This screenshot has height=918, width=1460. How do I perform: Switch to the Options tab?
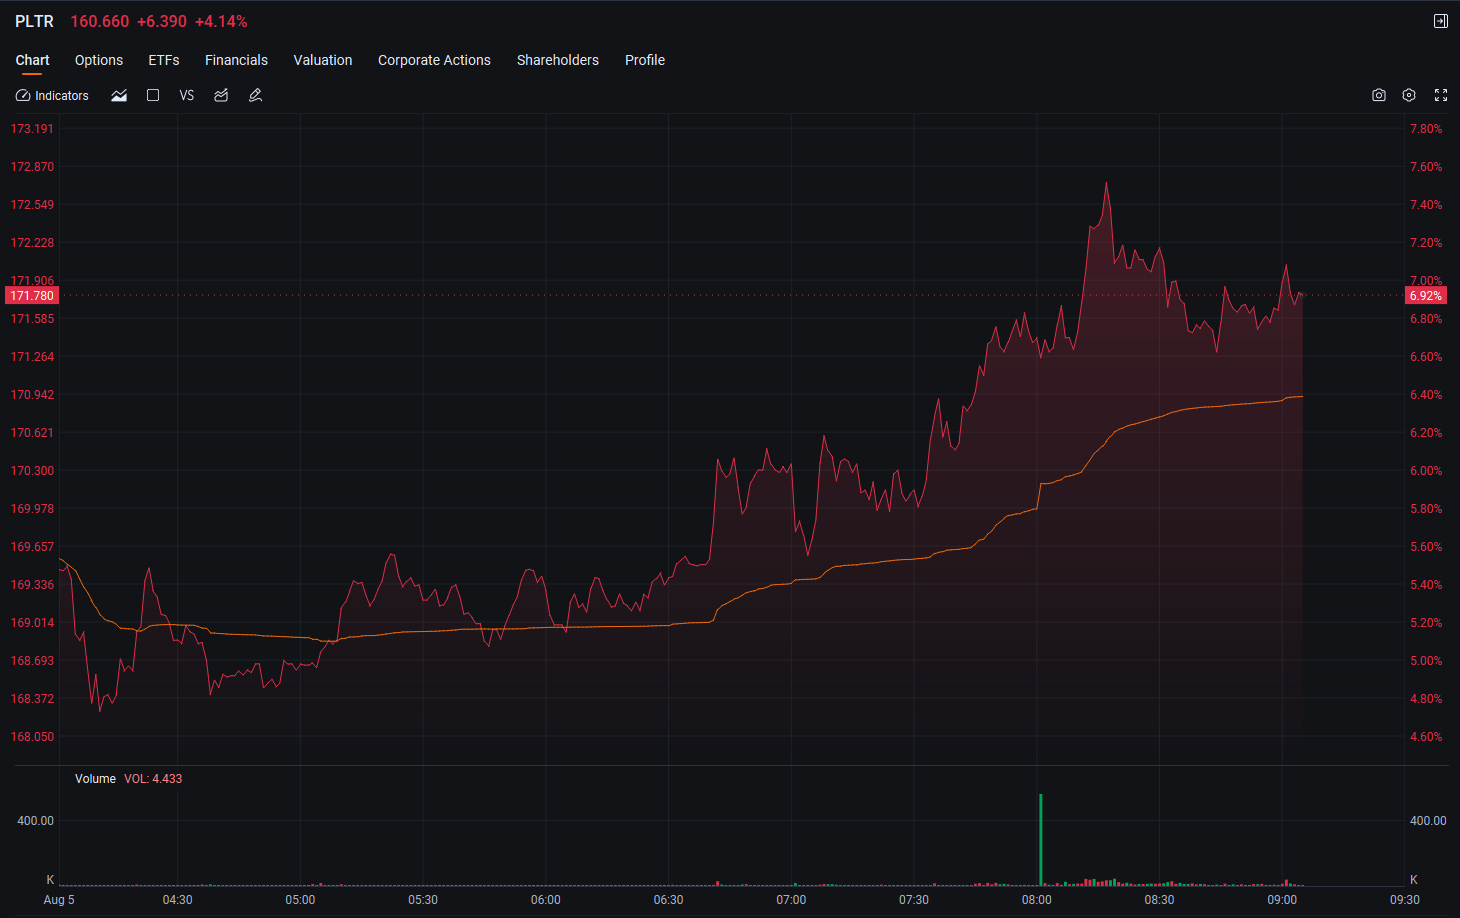[99, 60]
